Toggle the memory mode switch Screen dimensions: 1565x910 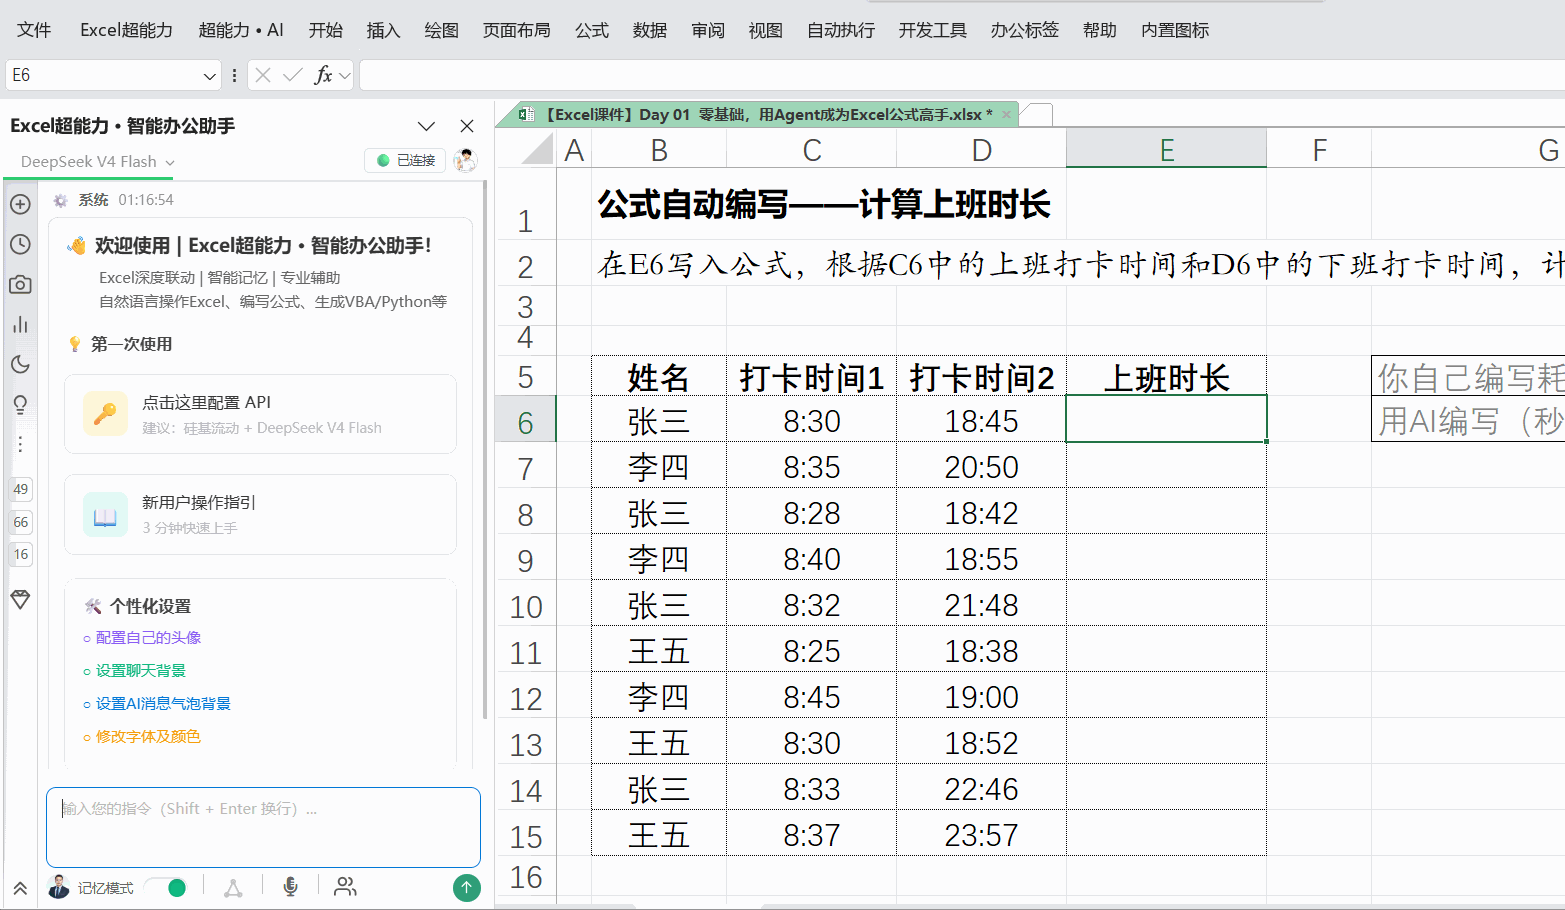(x=165, y=887)
